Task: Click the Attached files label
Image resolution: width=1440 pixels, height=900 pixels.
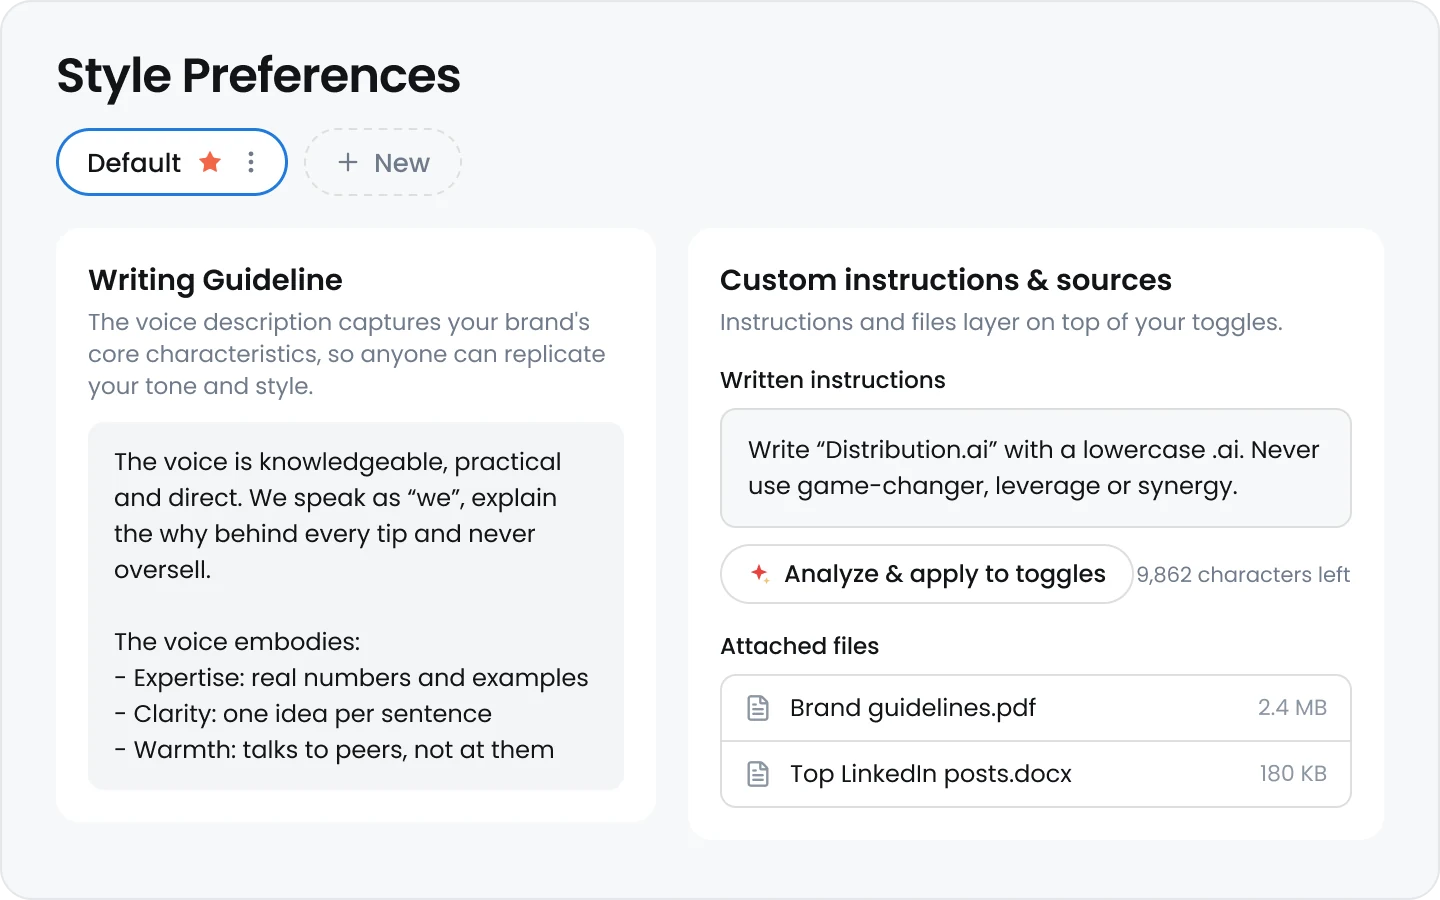Action: click(x=800, y=646)
